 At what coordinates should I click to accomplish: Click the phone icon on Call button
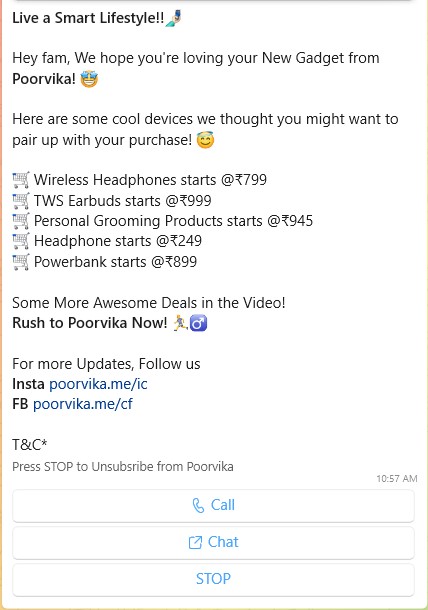coord(198,505)
